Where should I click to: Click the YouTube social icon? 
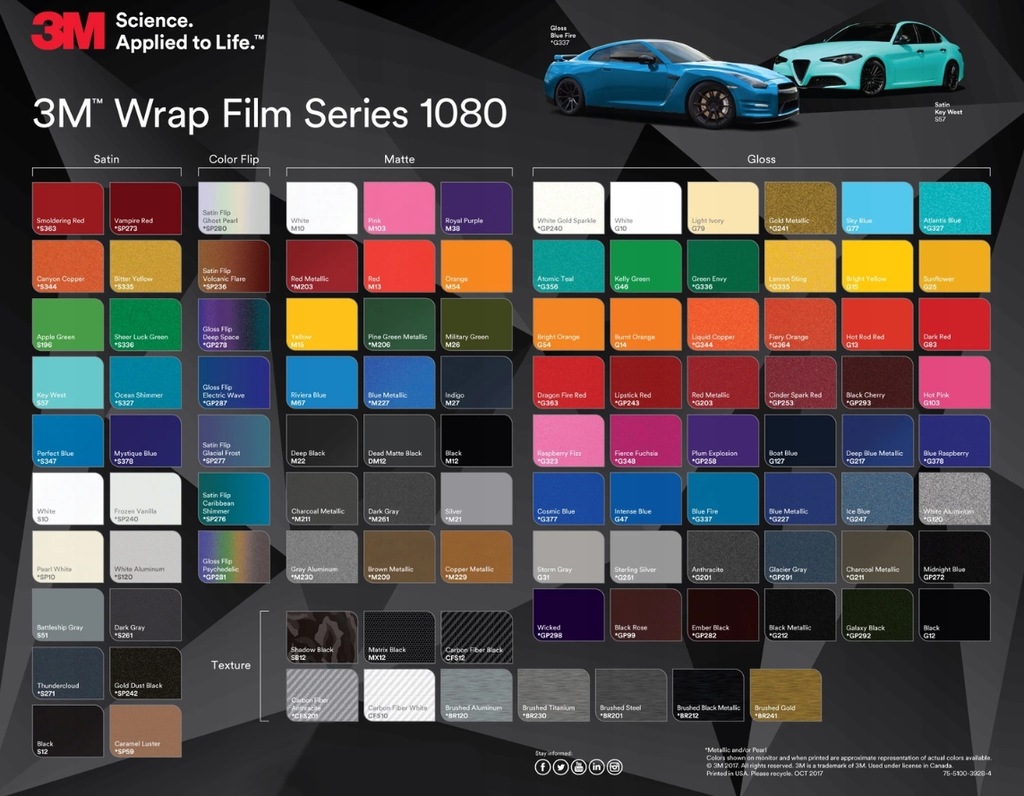(x=579, y=767)
